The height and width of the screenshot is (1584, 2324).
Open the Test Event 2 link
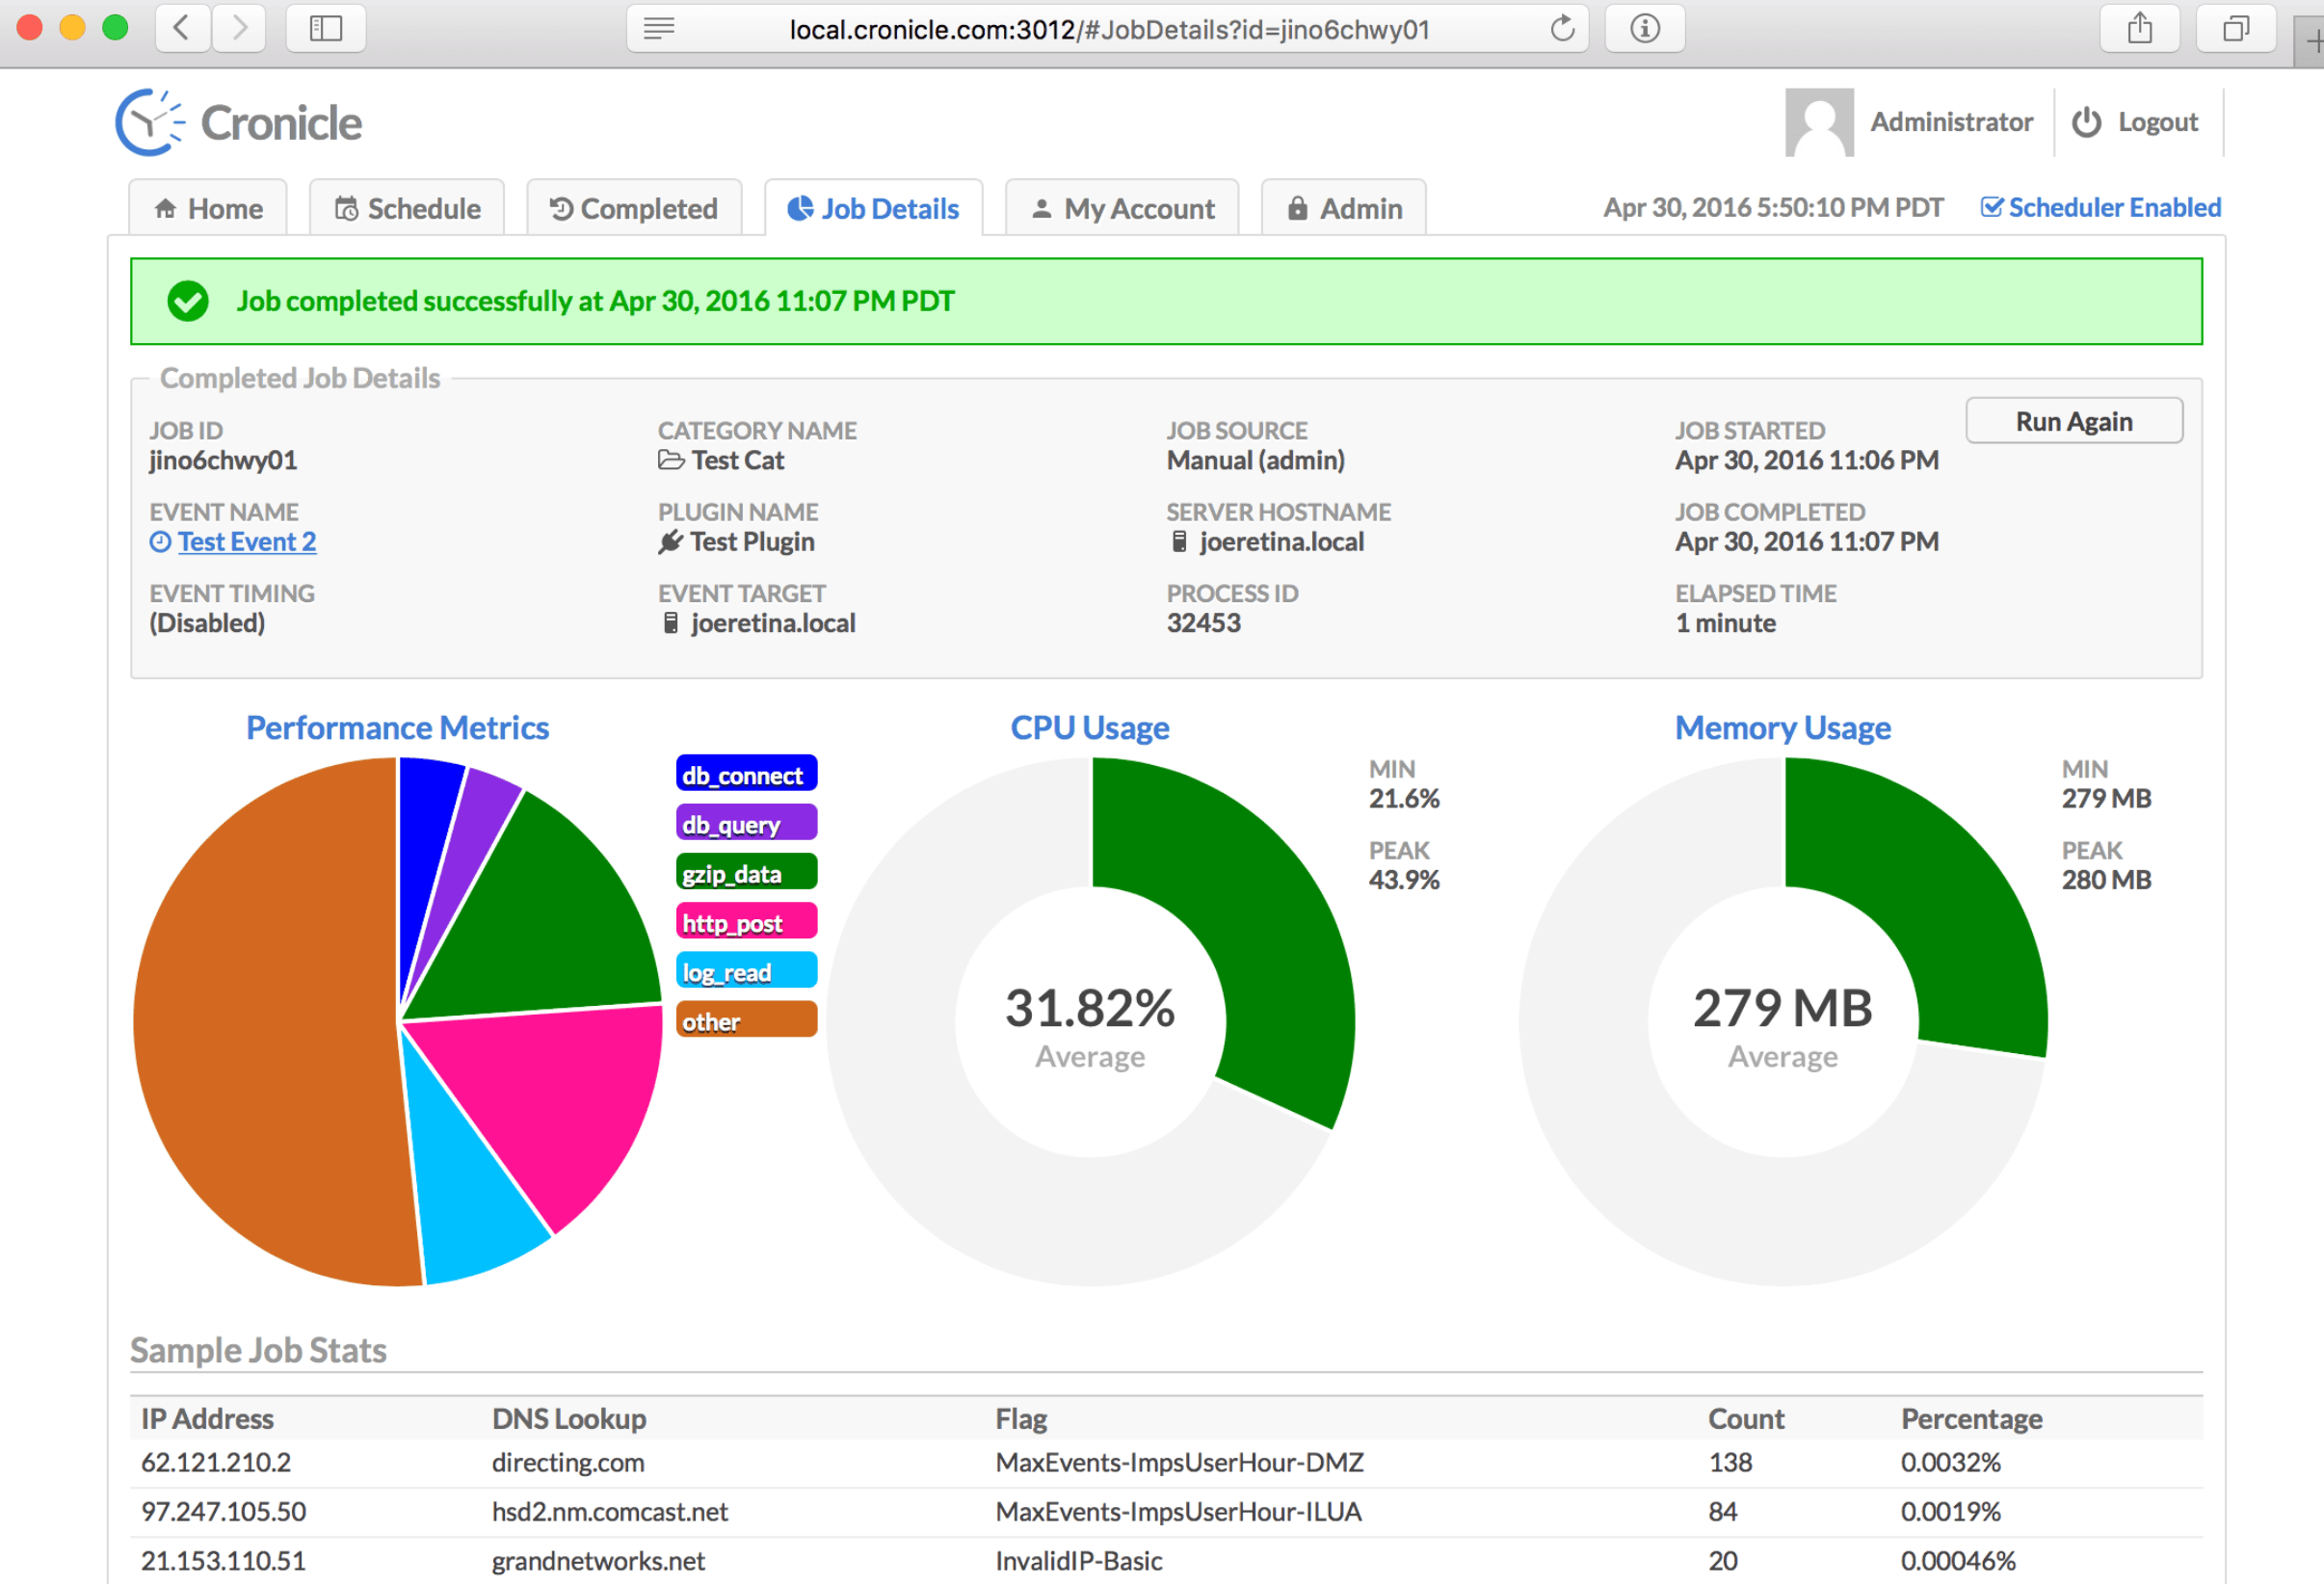[x=247, y=542]
